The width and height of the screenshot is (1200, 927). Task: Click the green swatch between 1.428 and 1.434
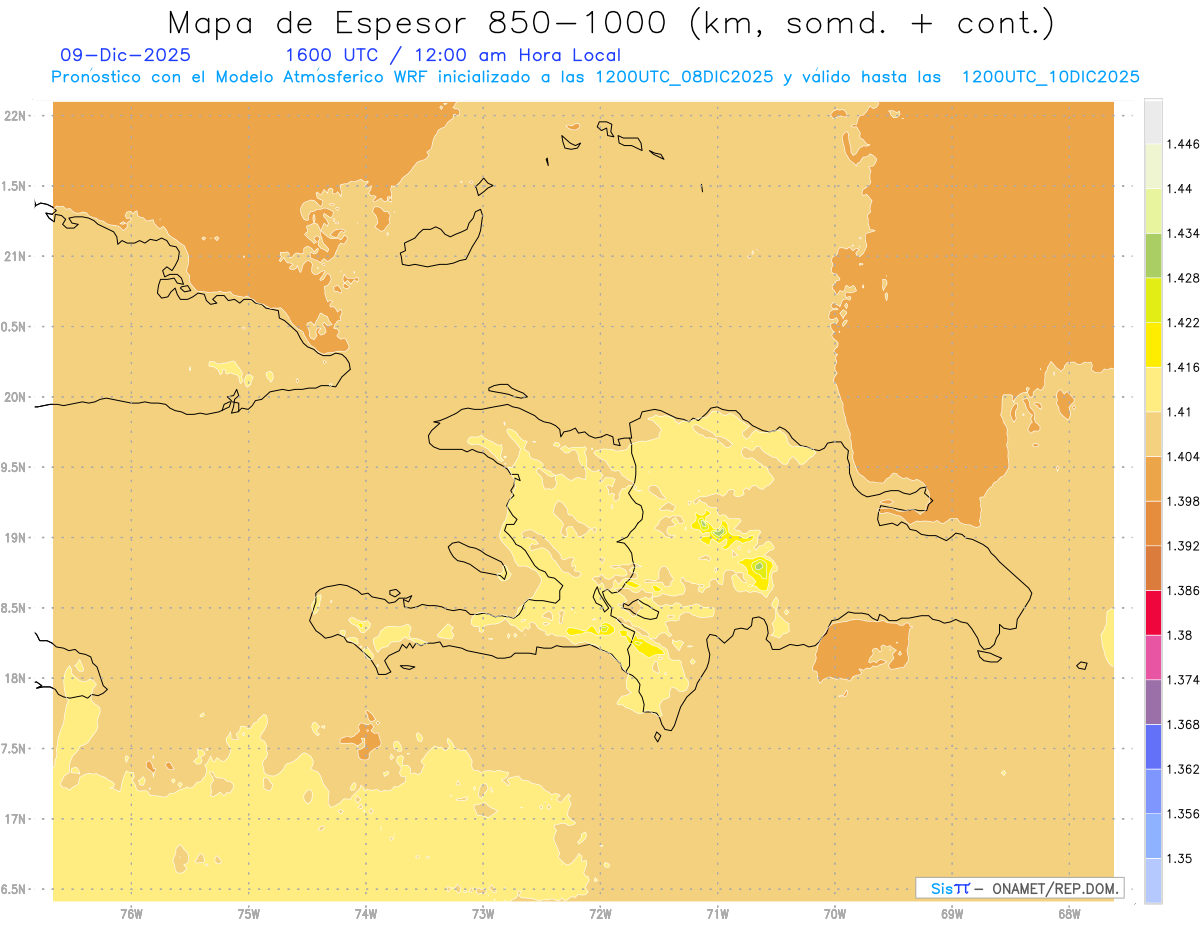pyautogui.click(x=1153, y=255)
